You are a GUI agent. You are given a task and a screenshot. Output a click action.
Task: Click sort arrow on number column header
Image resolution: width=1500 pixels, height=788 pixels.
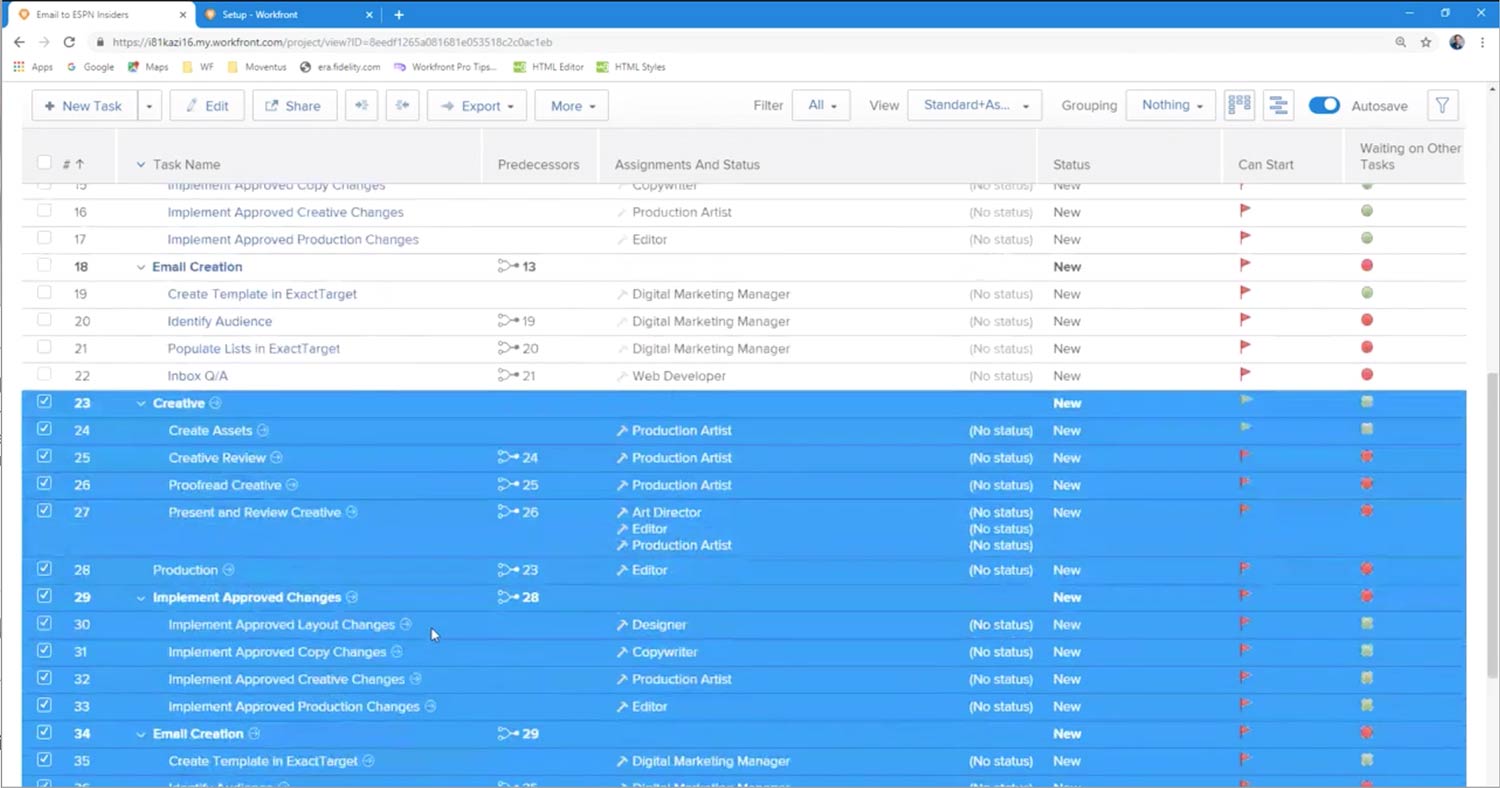click(x=80, y=164)
